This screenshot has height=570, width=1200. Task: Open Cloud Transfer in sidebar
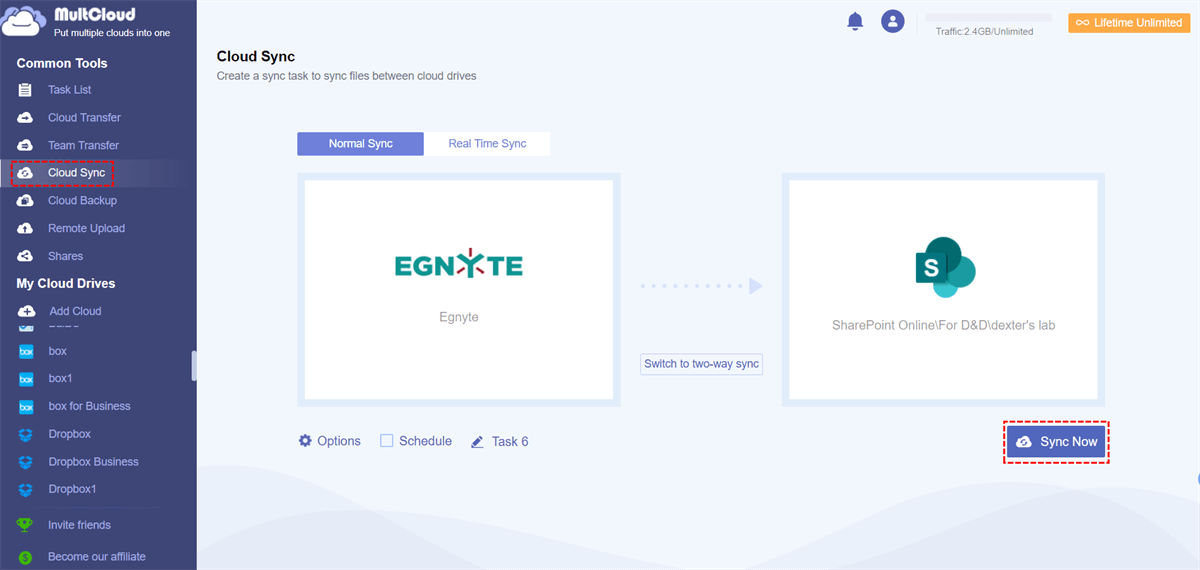click(x=84, y=118)
